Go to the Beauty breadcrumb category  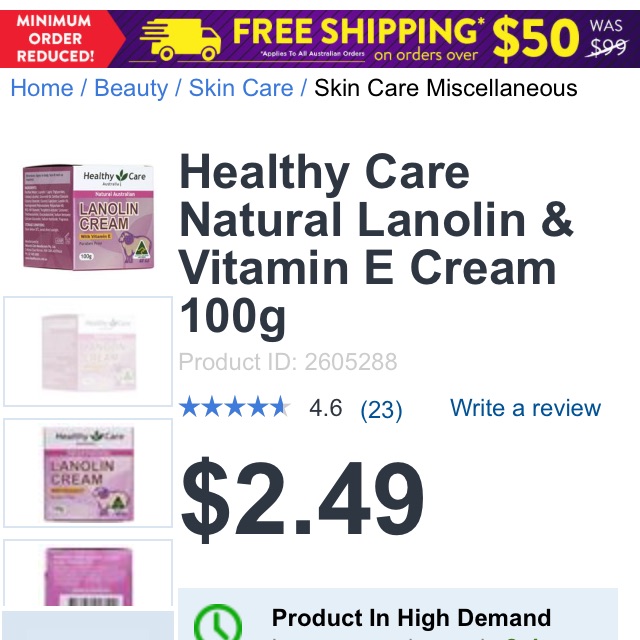[x=131, y=88]
